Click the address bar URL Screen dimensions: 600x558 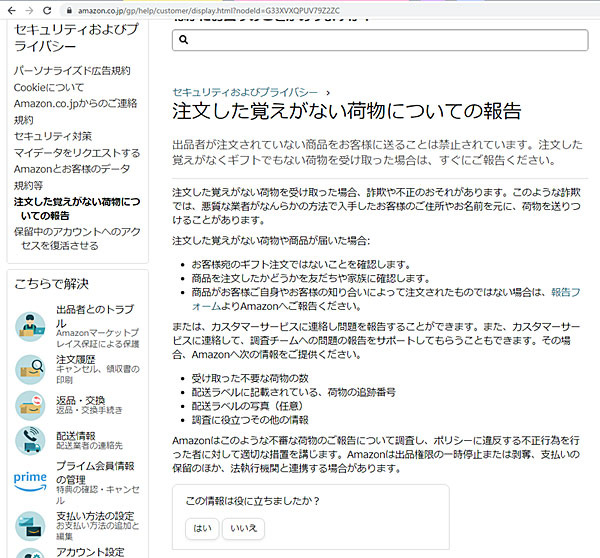209,11
